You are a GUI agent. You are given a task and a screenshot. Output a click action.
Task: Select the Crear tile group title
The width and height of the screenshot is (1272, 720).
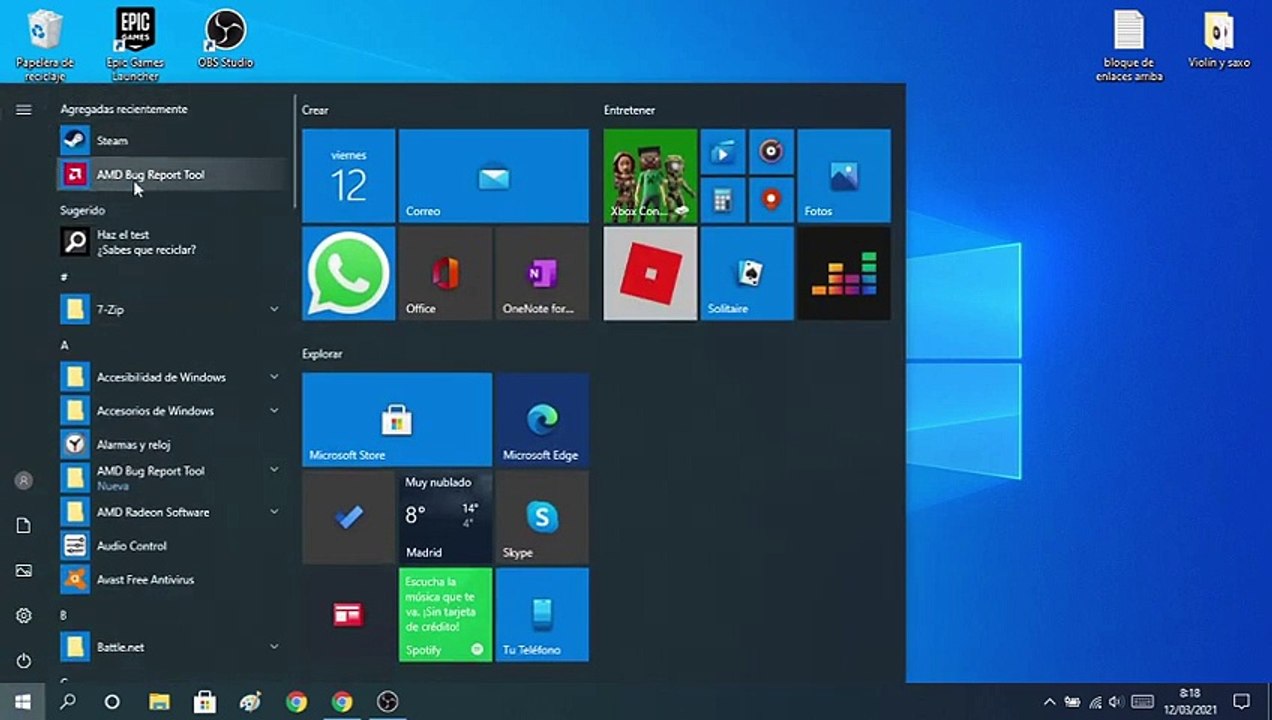point(315,110)
